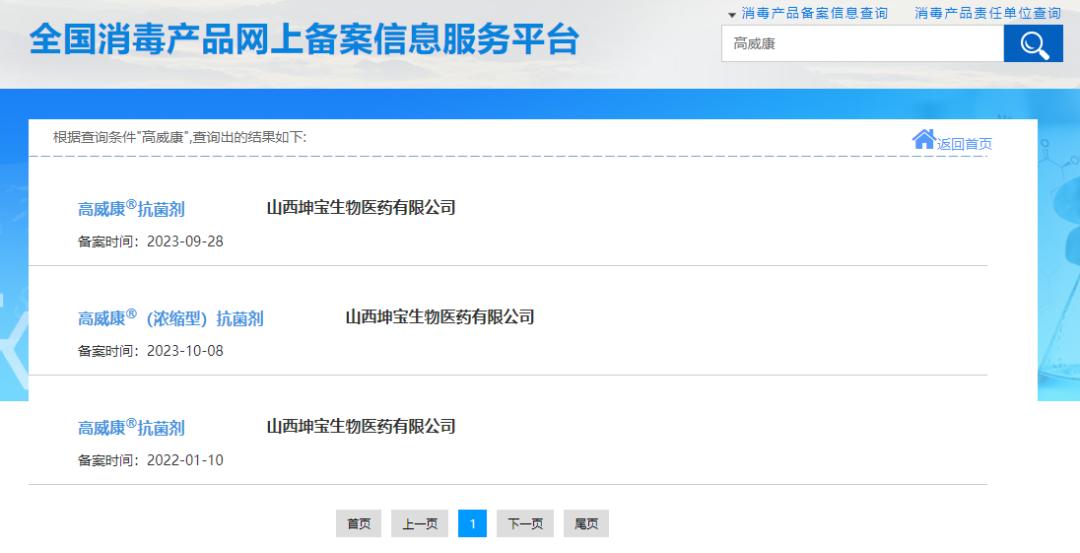Click 上一页 previous page button
This screenshot has height=553, width=1080.
tap(419, 523)
